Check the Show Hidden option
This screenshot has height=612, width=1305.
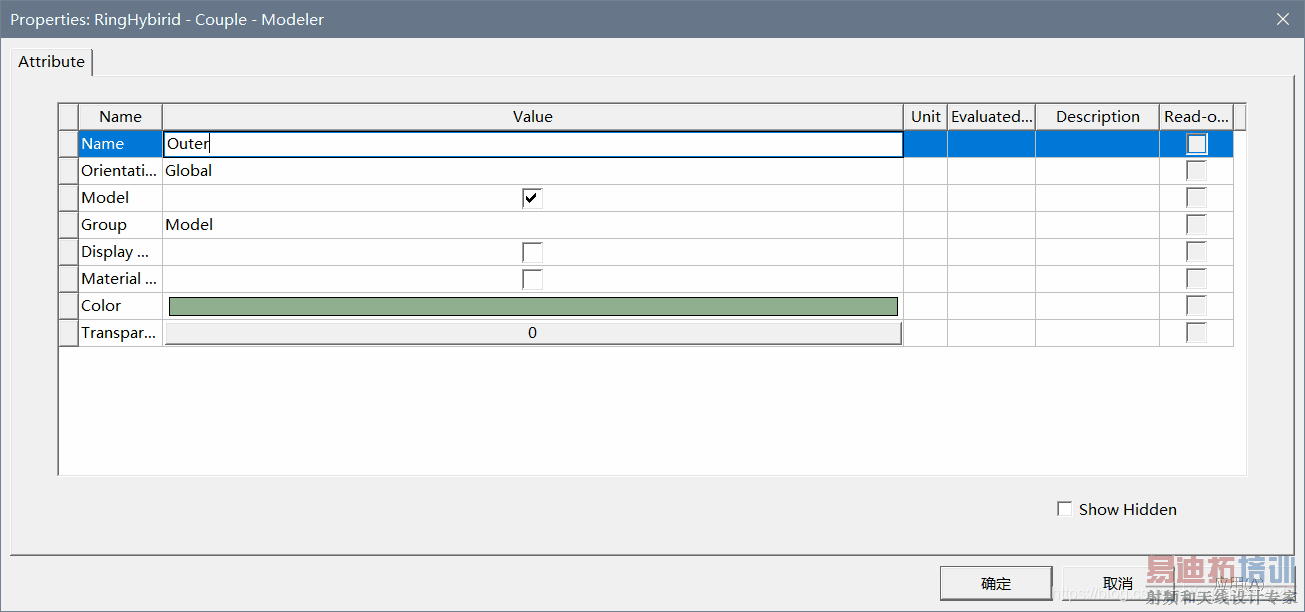click(1065, 509)
